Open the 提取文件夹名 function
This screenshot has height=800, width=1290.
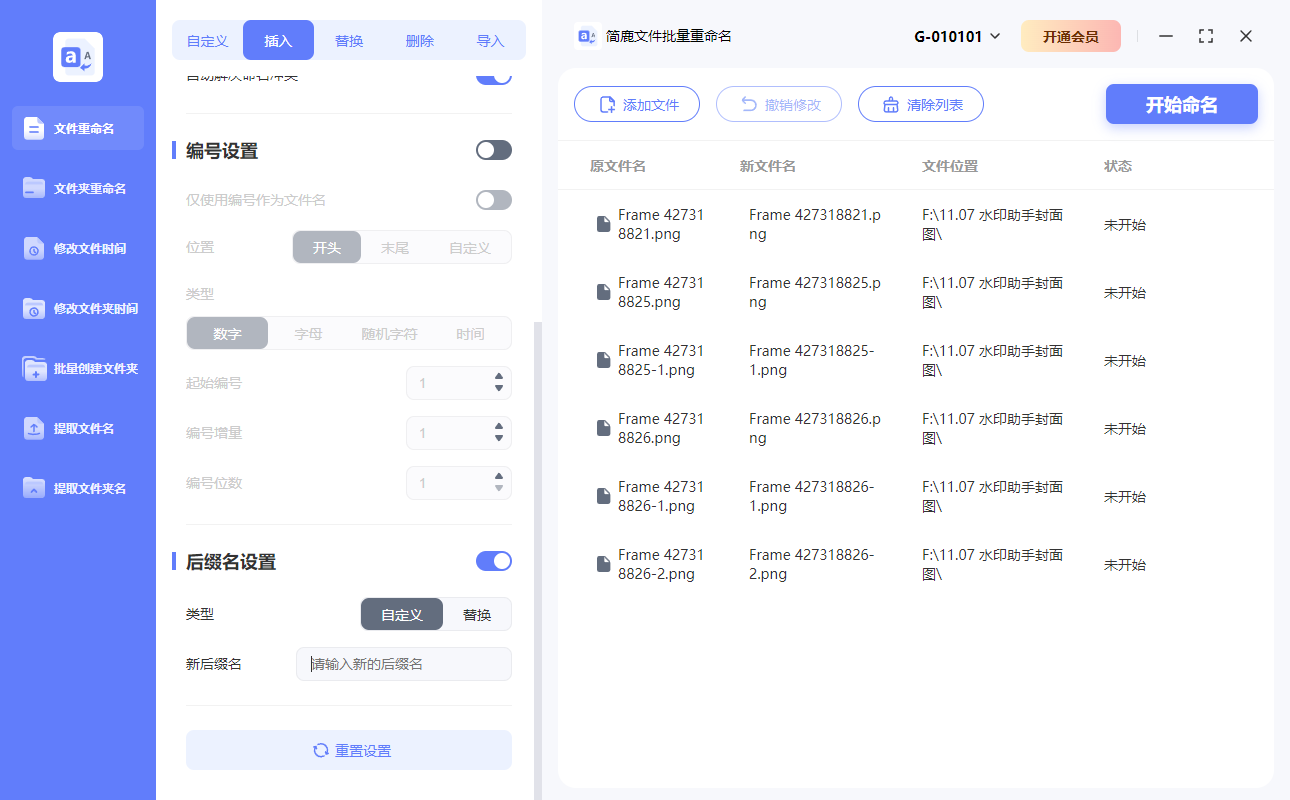tap(77, 488)
